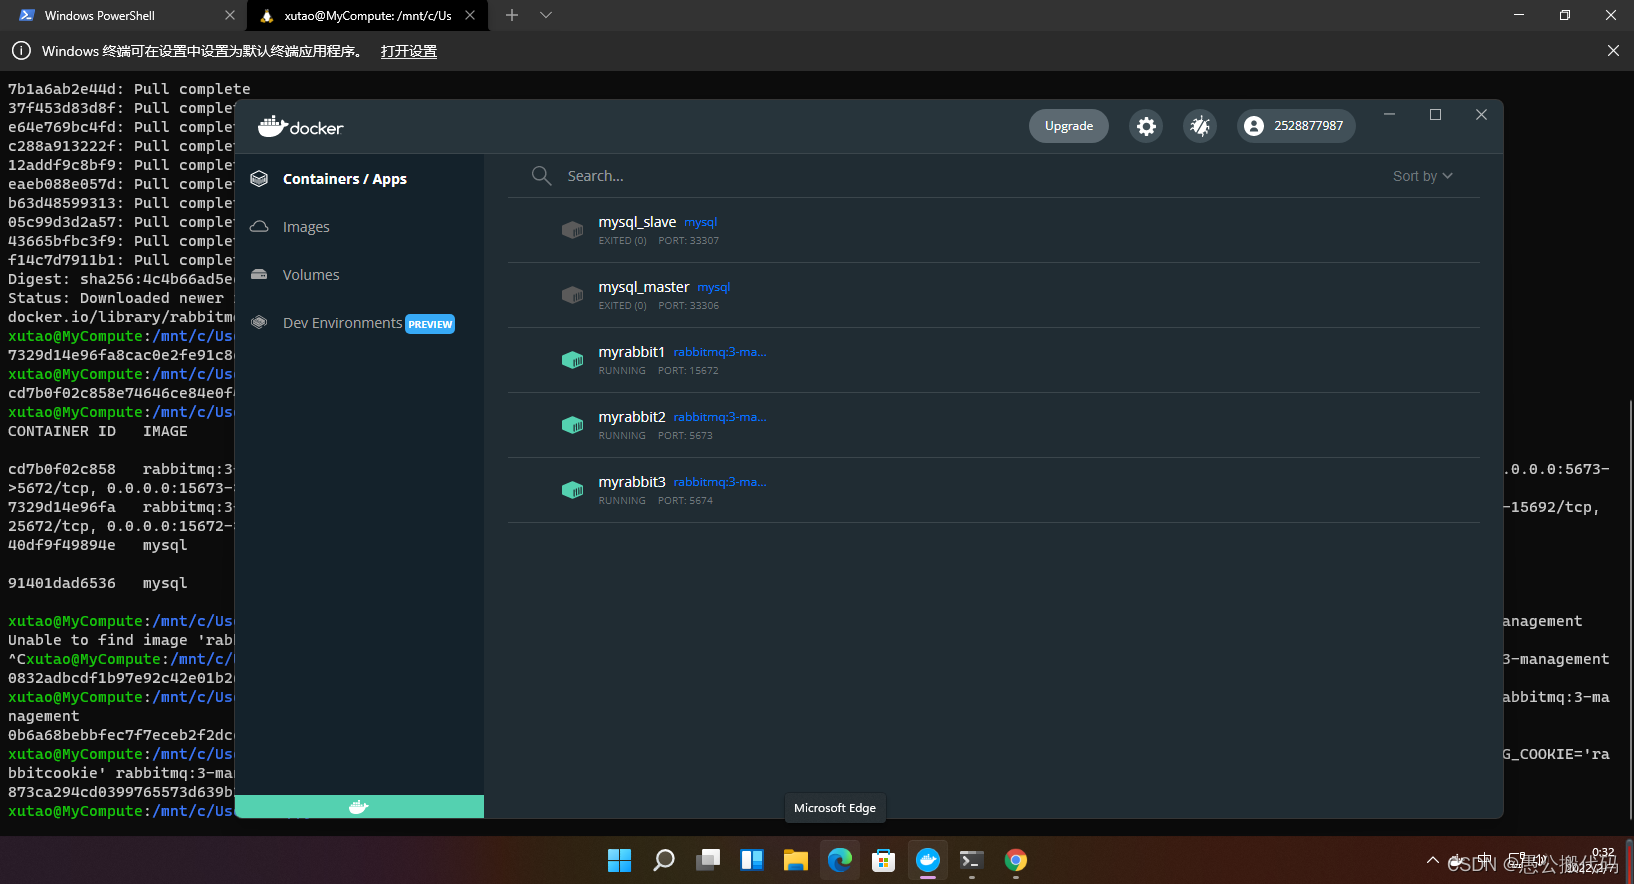
Task: Click PORT: 33307 text
Action: click(689, 241)
